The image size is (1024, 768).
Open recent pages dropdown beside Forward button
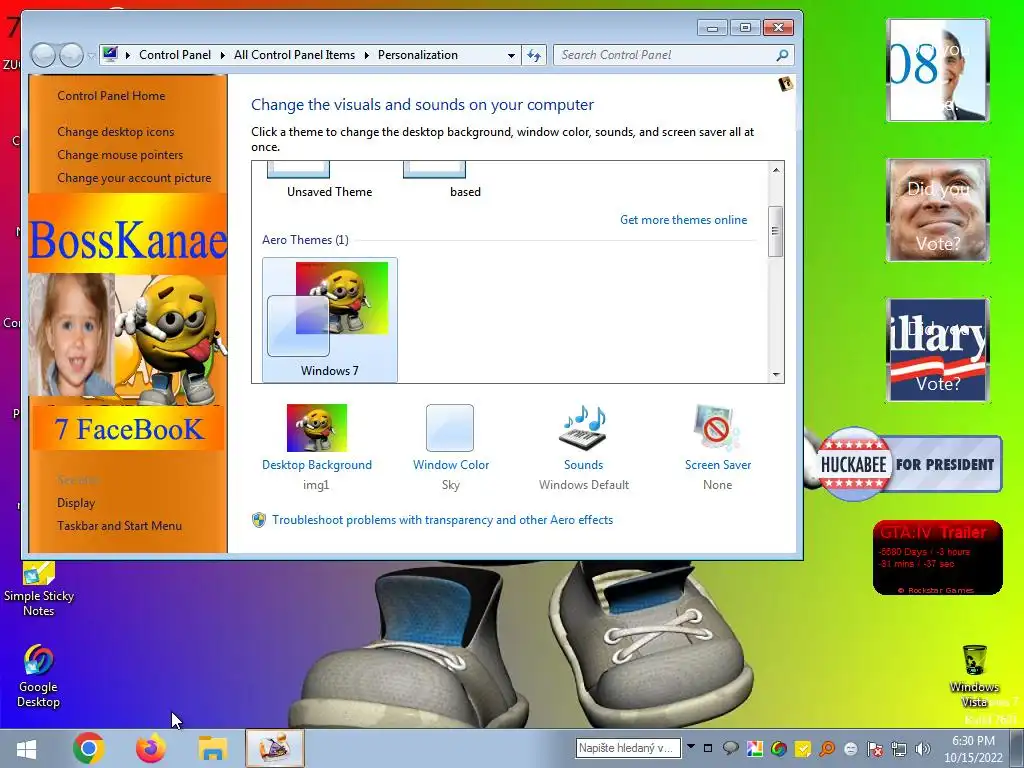pyautogui.click(x=91, y=56)
